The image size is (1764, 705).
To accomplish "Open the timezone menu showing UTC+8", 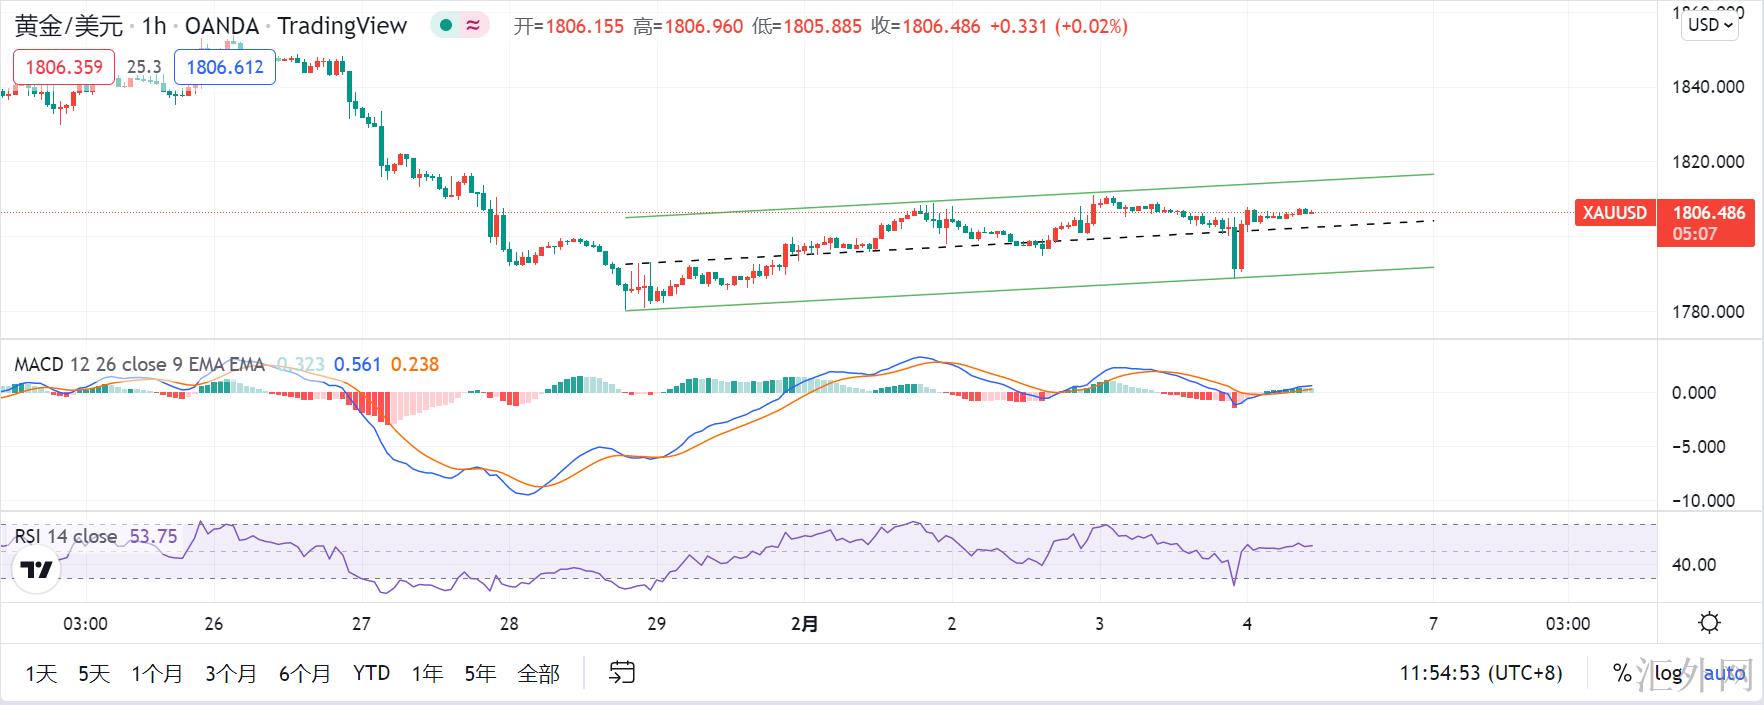I will [x=1480, y=673].
